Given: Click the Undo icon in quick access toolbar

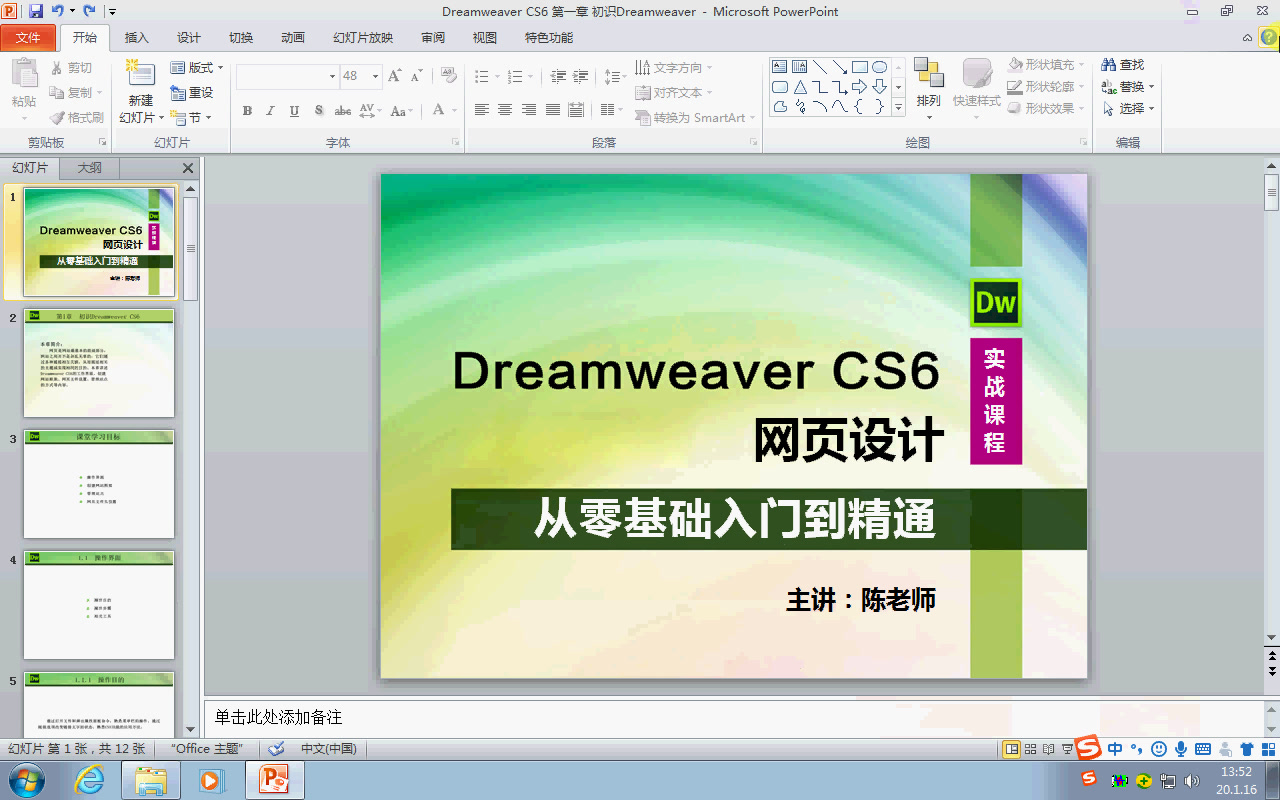Looking at the screenshot, I should click(57, 11).
